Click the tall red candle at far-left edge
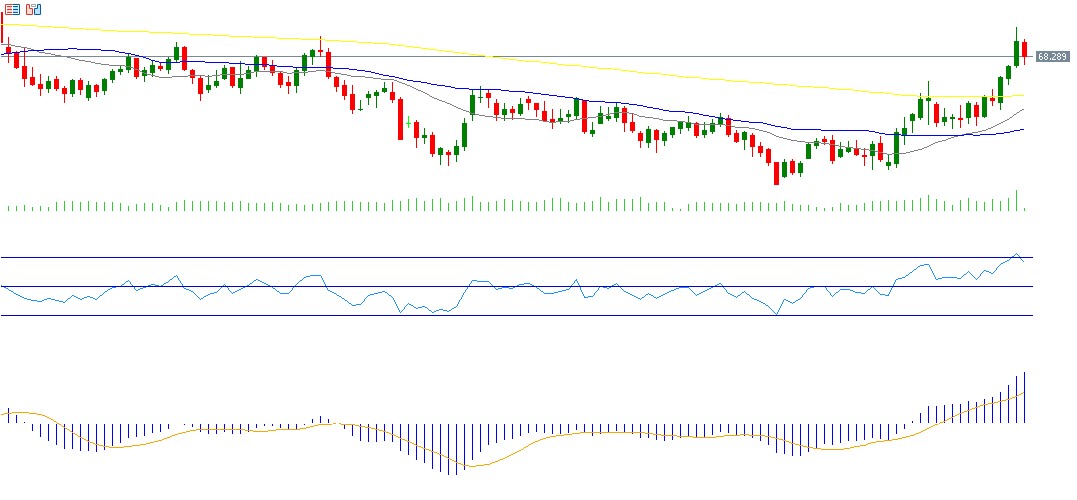1077x500 pixels. tap(3, 28)
